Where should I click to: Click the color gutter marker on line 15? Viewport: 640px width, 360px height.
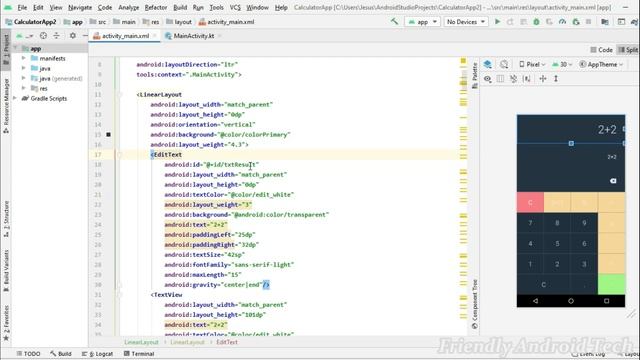tap(108, 134)
